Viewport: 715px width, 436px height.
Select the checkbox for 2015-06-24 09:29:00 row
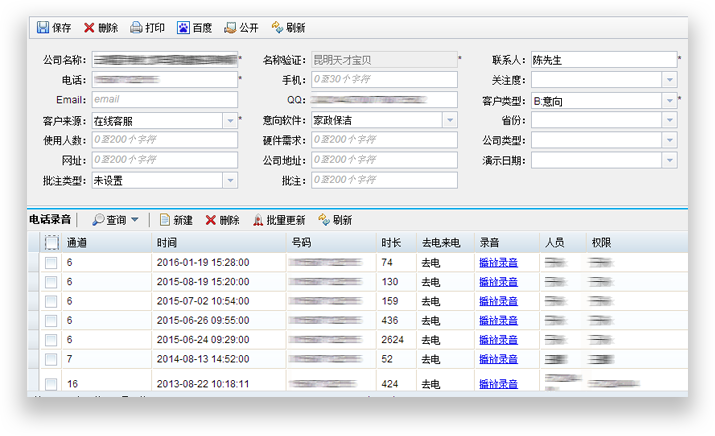[51, 339]
